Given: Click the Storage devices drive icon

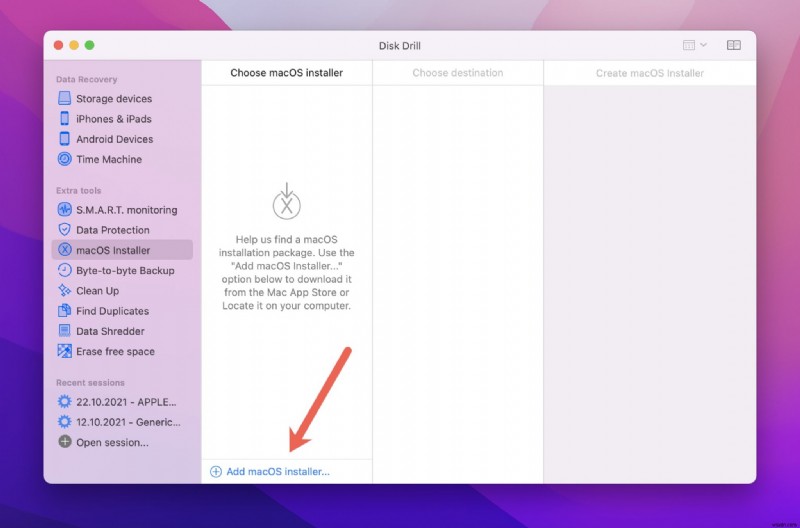Looking at the screenshot, I should (64, 98).
